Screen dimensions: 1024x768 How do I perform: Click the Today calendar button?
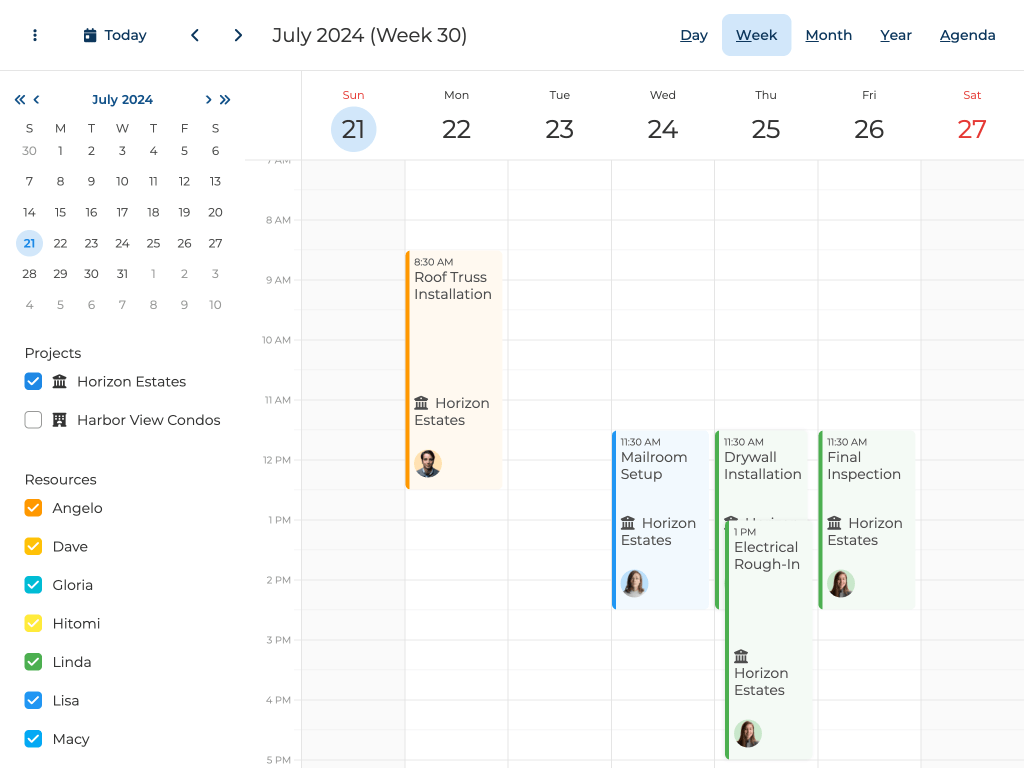pyautogui.click(x=115, y=35)
